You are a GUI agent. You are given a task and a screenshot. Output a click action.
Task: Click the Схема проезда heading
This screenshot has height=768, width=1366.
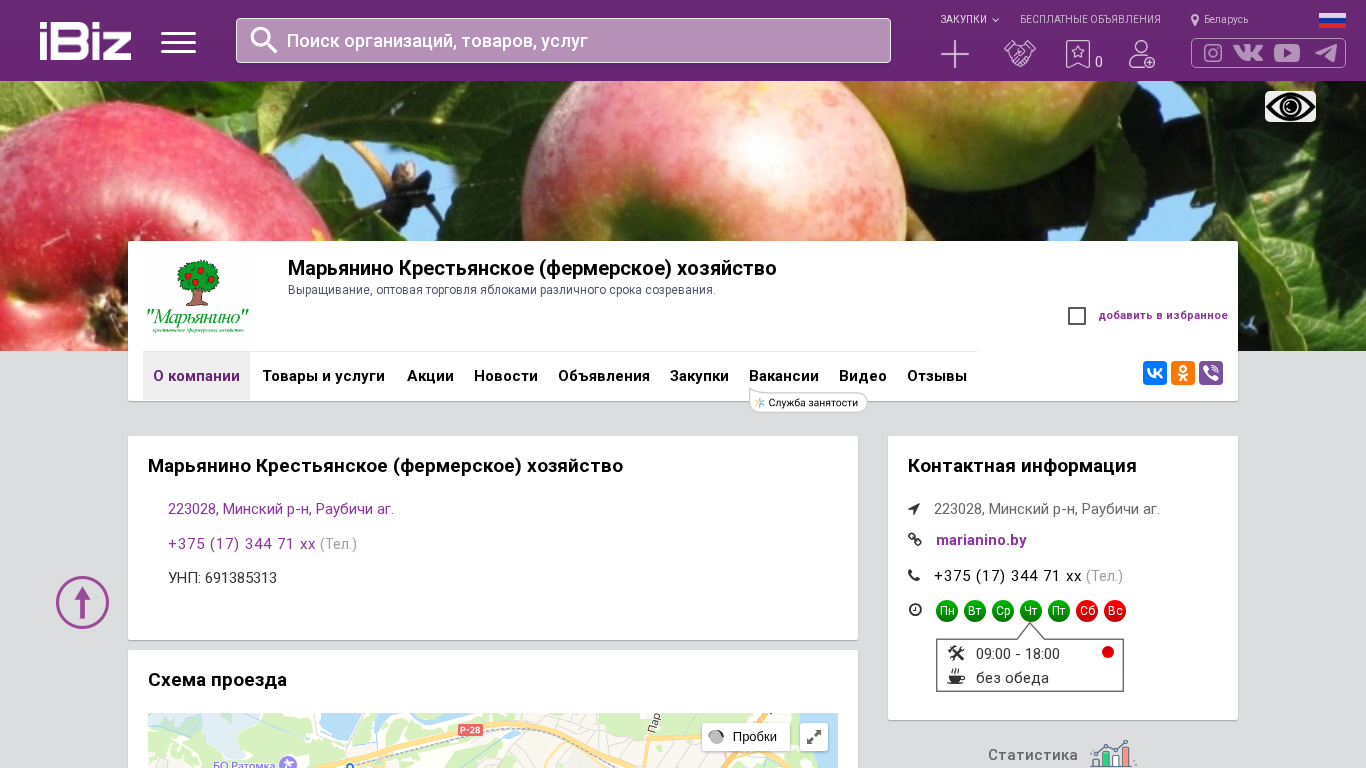point(217,680)
